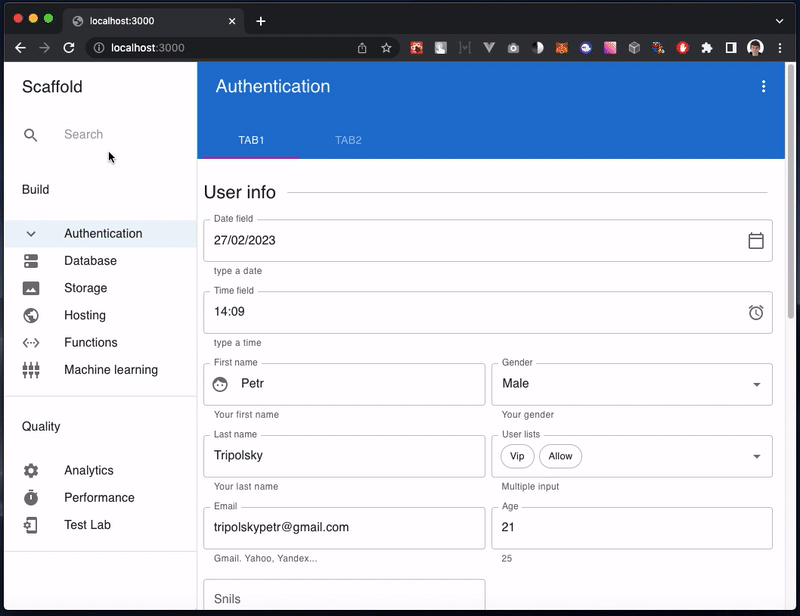Image resolution: width=800 pixels, height=616 pixels.
Task: Click the Performance stopwatch icon
Action: [31, 498]
